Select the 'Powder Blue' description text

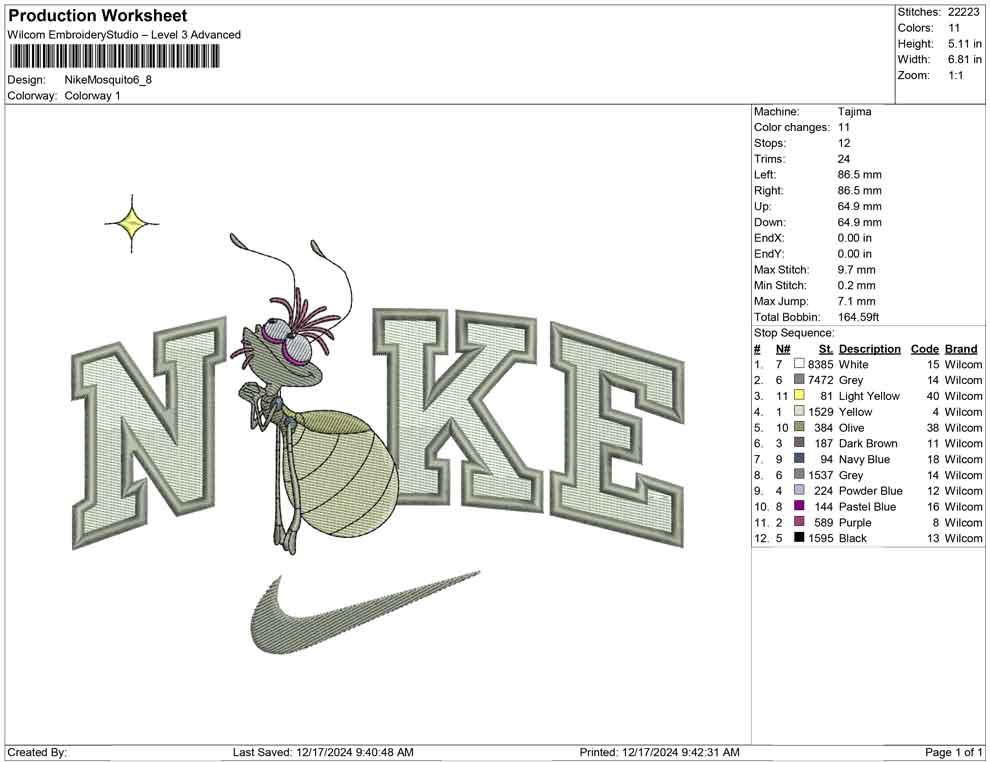(x=870, y=490)
